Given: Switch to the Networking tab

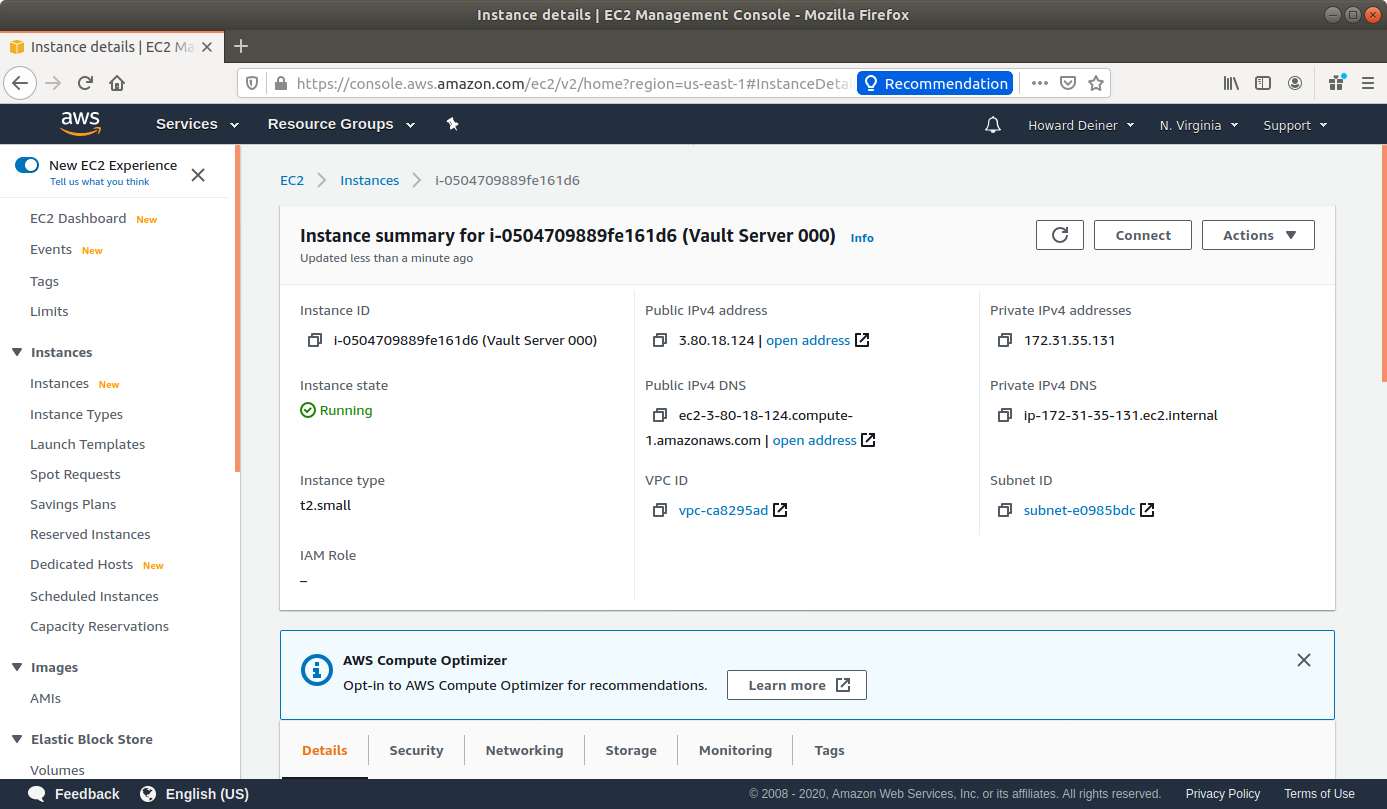Looking at the screenshot, I should point(524,750).
